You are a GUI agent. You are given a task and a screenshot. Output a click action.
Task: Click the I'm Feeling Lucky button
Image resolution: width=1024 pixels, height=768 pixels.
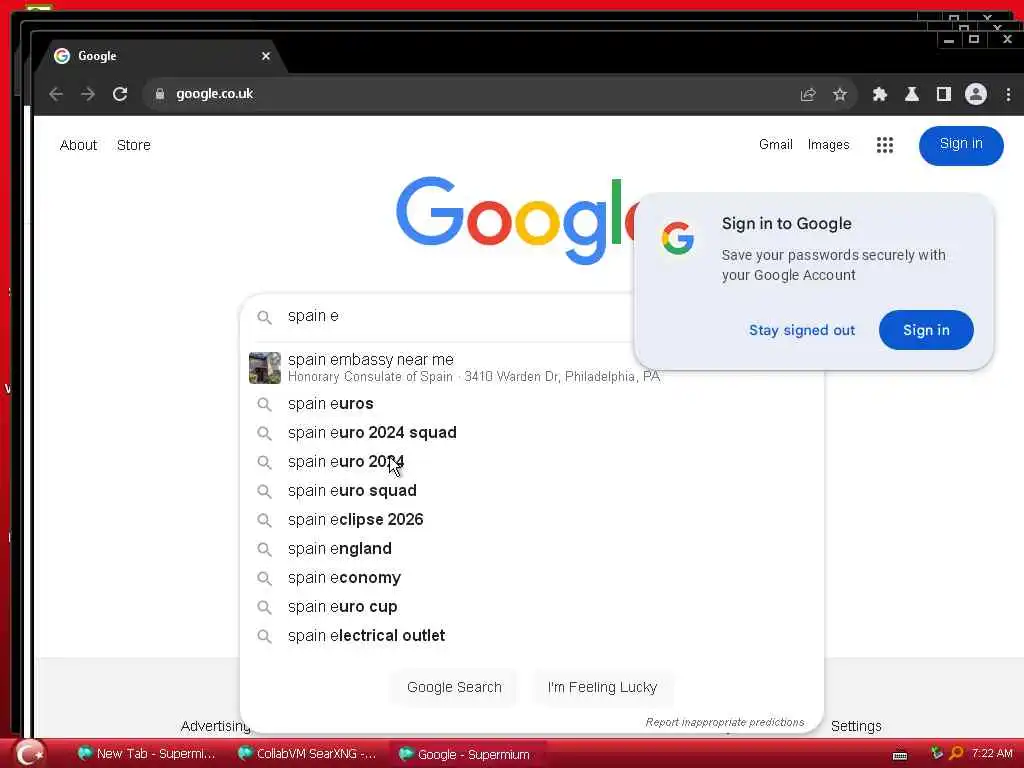point(602,688)
